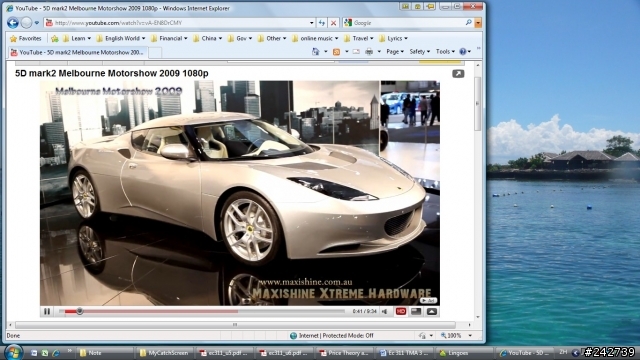The height and width of the screenshot is (360, 640).
Task: Click the horizontal page scrollbar
Action: click(x=235, y=325)
